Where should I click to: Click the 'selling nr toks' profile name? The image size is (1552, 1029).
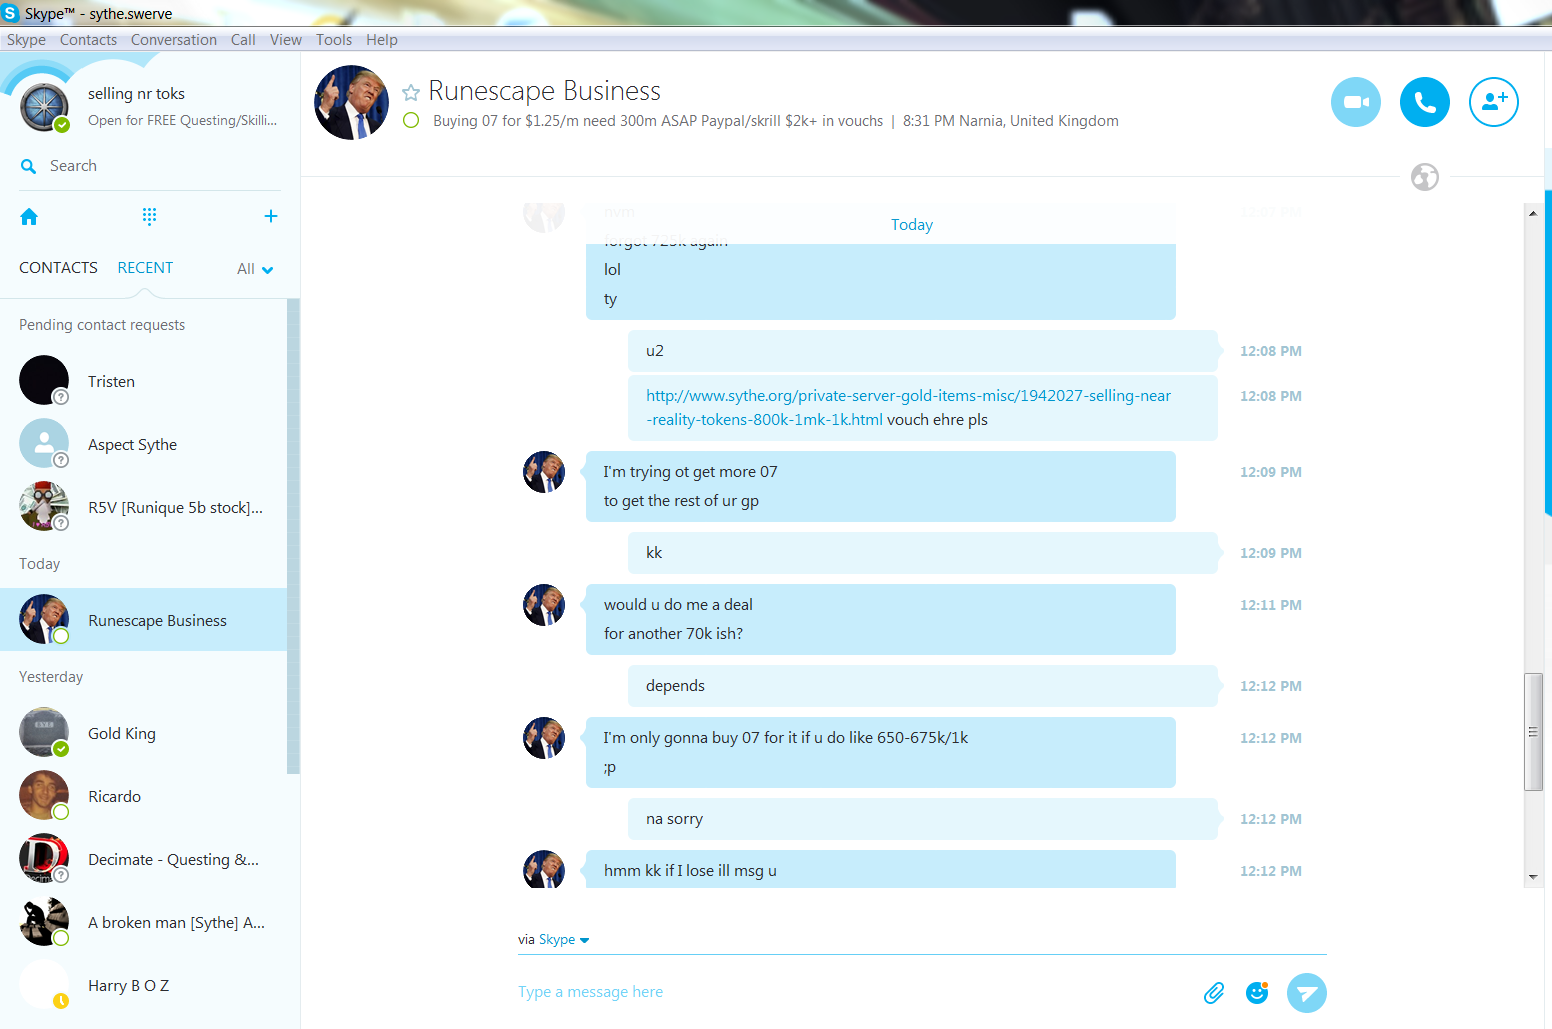[x=136, y=93]
